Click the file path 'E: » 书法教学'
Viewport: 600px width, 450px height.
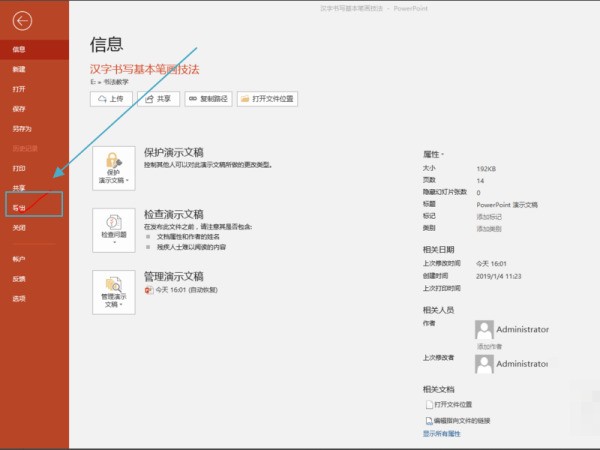point(109,82)
